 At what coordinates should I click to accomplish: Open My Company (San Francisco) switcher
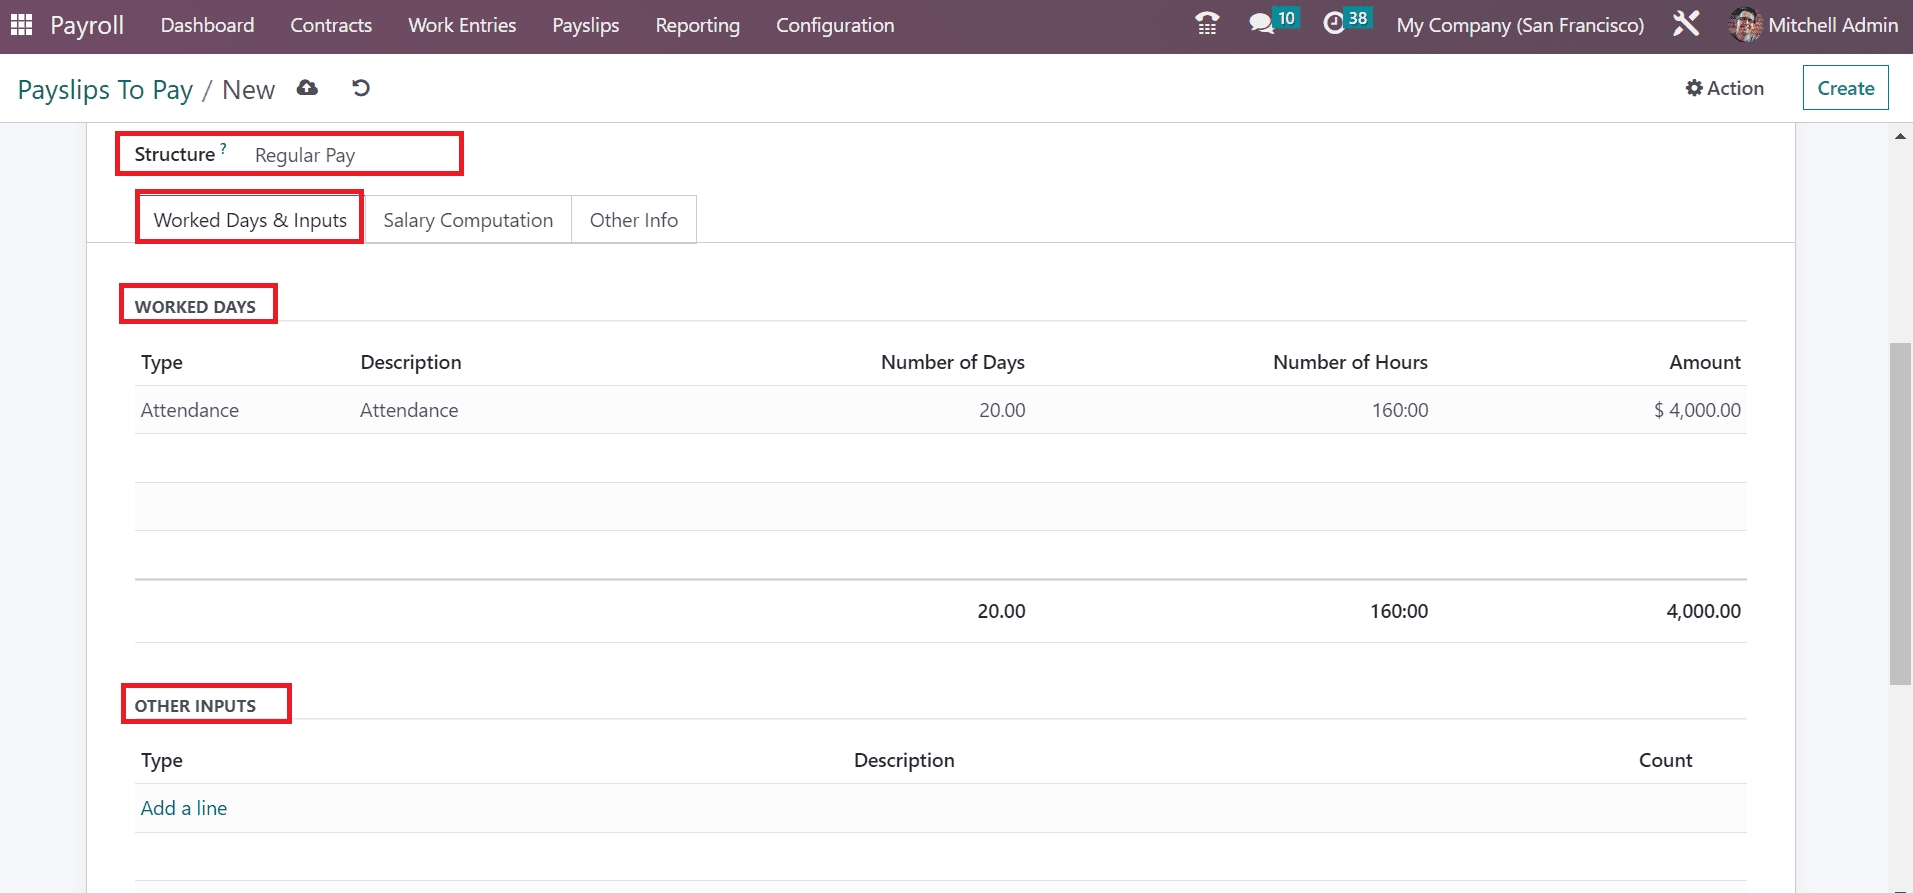(x=1519, y=25)
